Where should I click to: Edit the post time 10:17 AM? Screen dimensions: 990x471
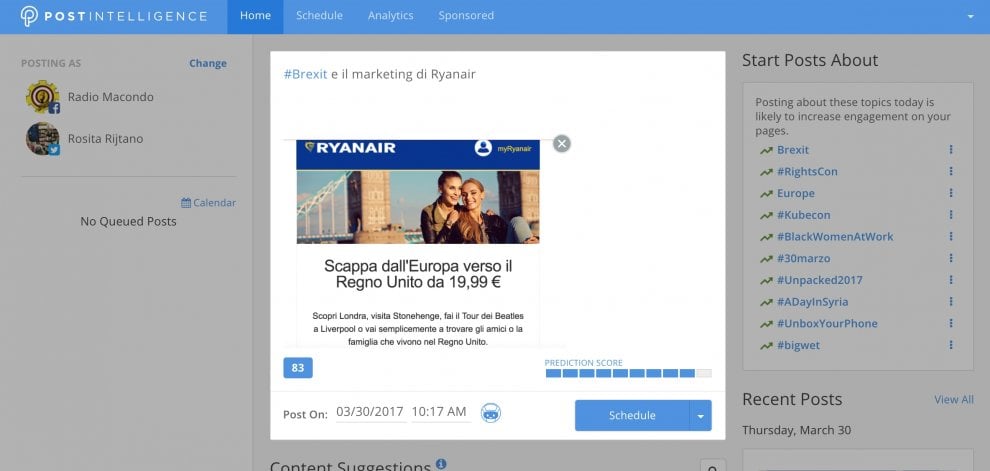coord(439,412)
